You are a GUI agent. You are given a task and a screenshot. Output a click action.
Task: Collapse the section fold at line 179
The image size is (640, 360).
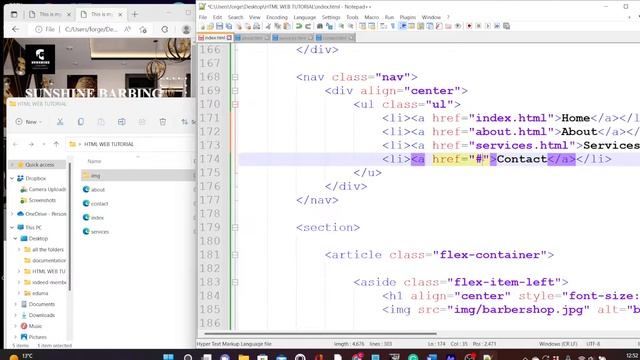click(235, 227)
